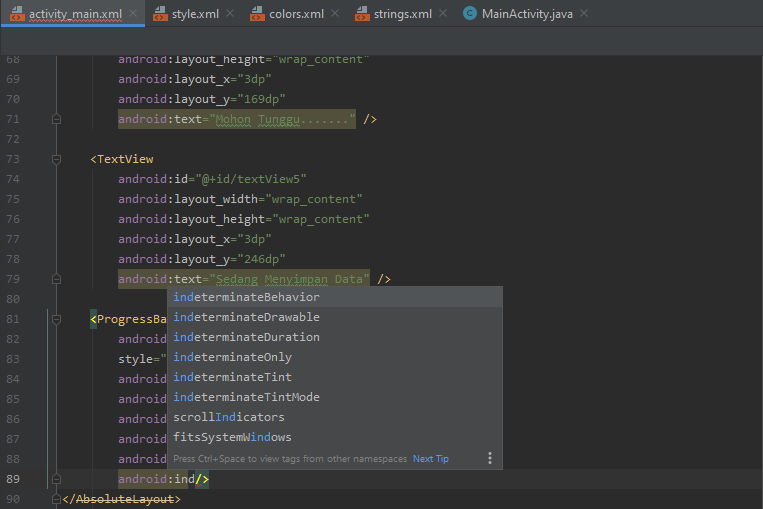The image size is (763, 509).
Task: Place cursor after android:ind on line 89
Action: [x=195, y=479]
